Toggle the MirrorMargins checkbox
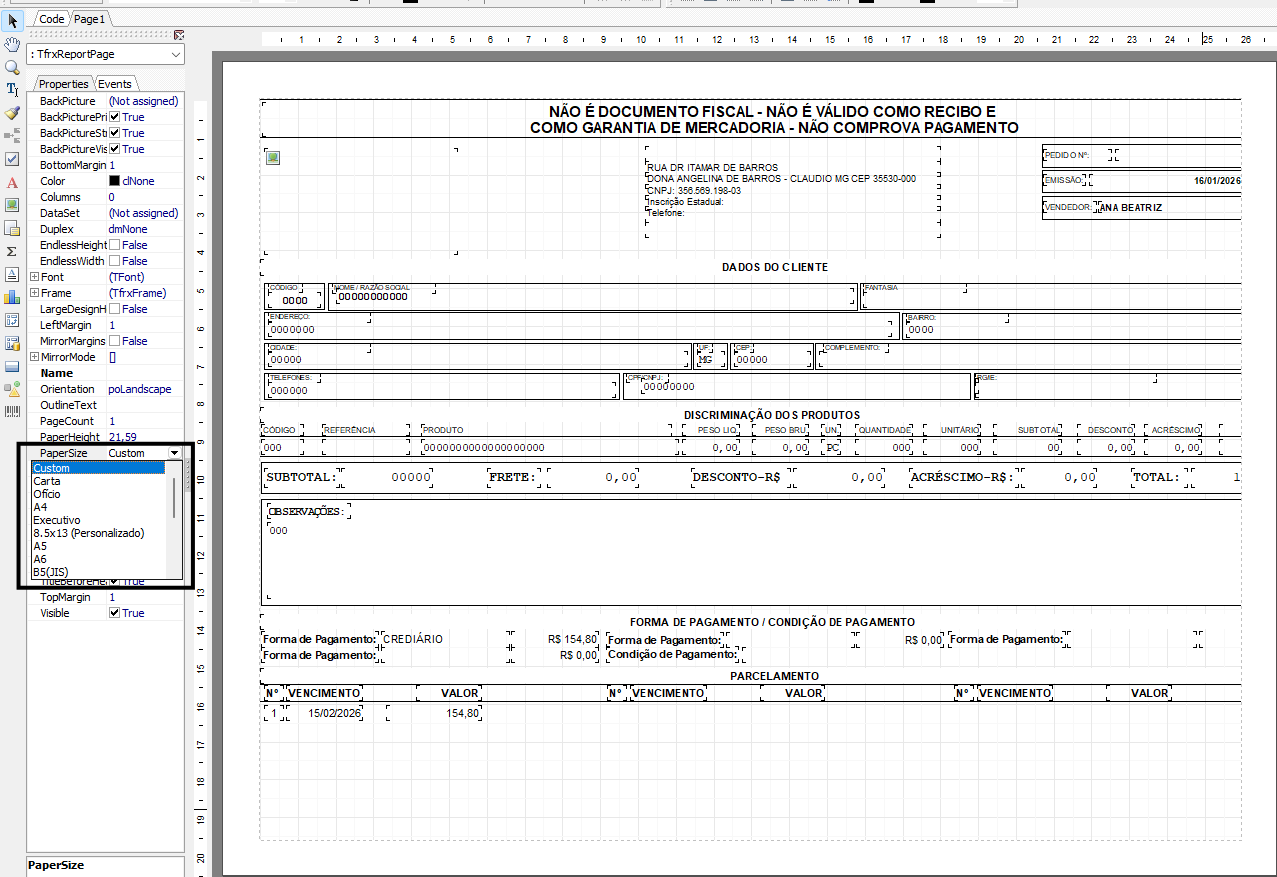Viewport: 1277px width, 877px height. [115, 341]
